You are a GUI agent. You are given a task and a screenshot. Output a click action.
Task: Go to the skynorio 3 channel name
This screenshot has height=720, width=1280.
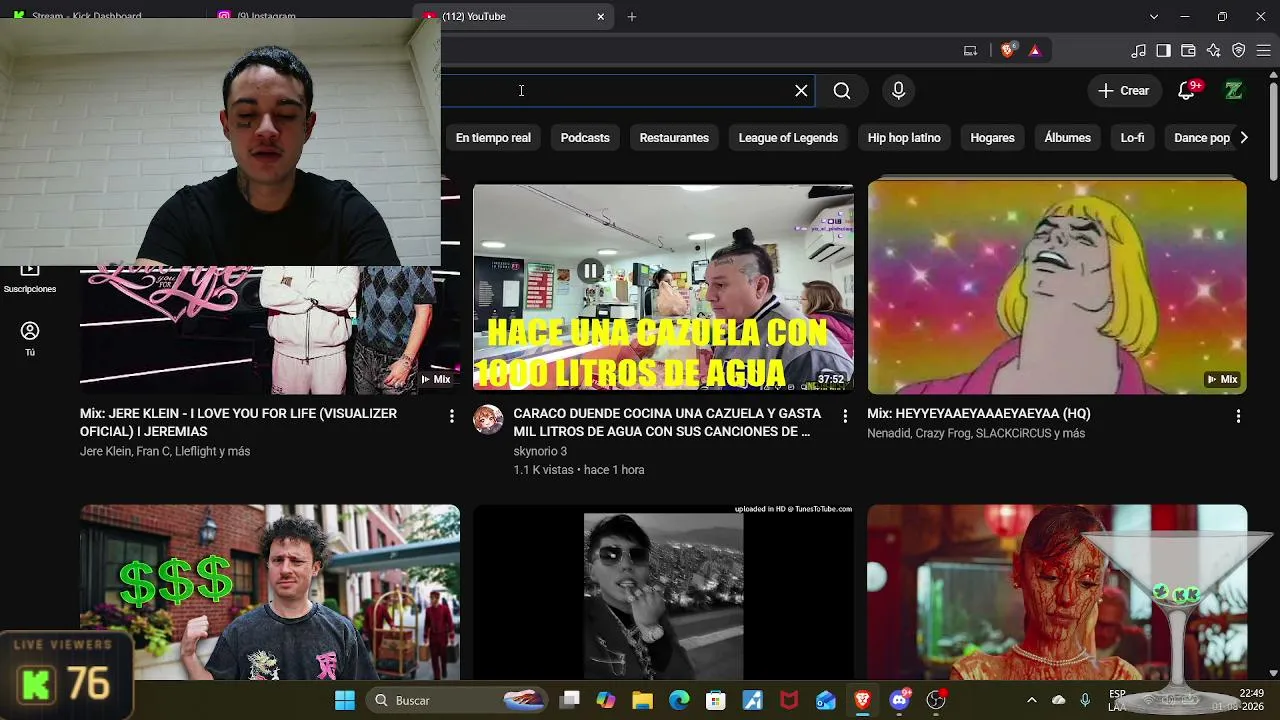(540, 451)
